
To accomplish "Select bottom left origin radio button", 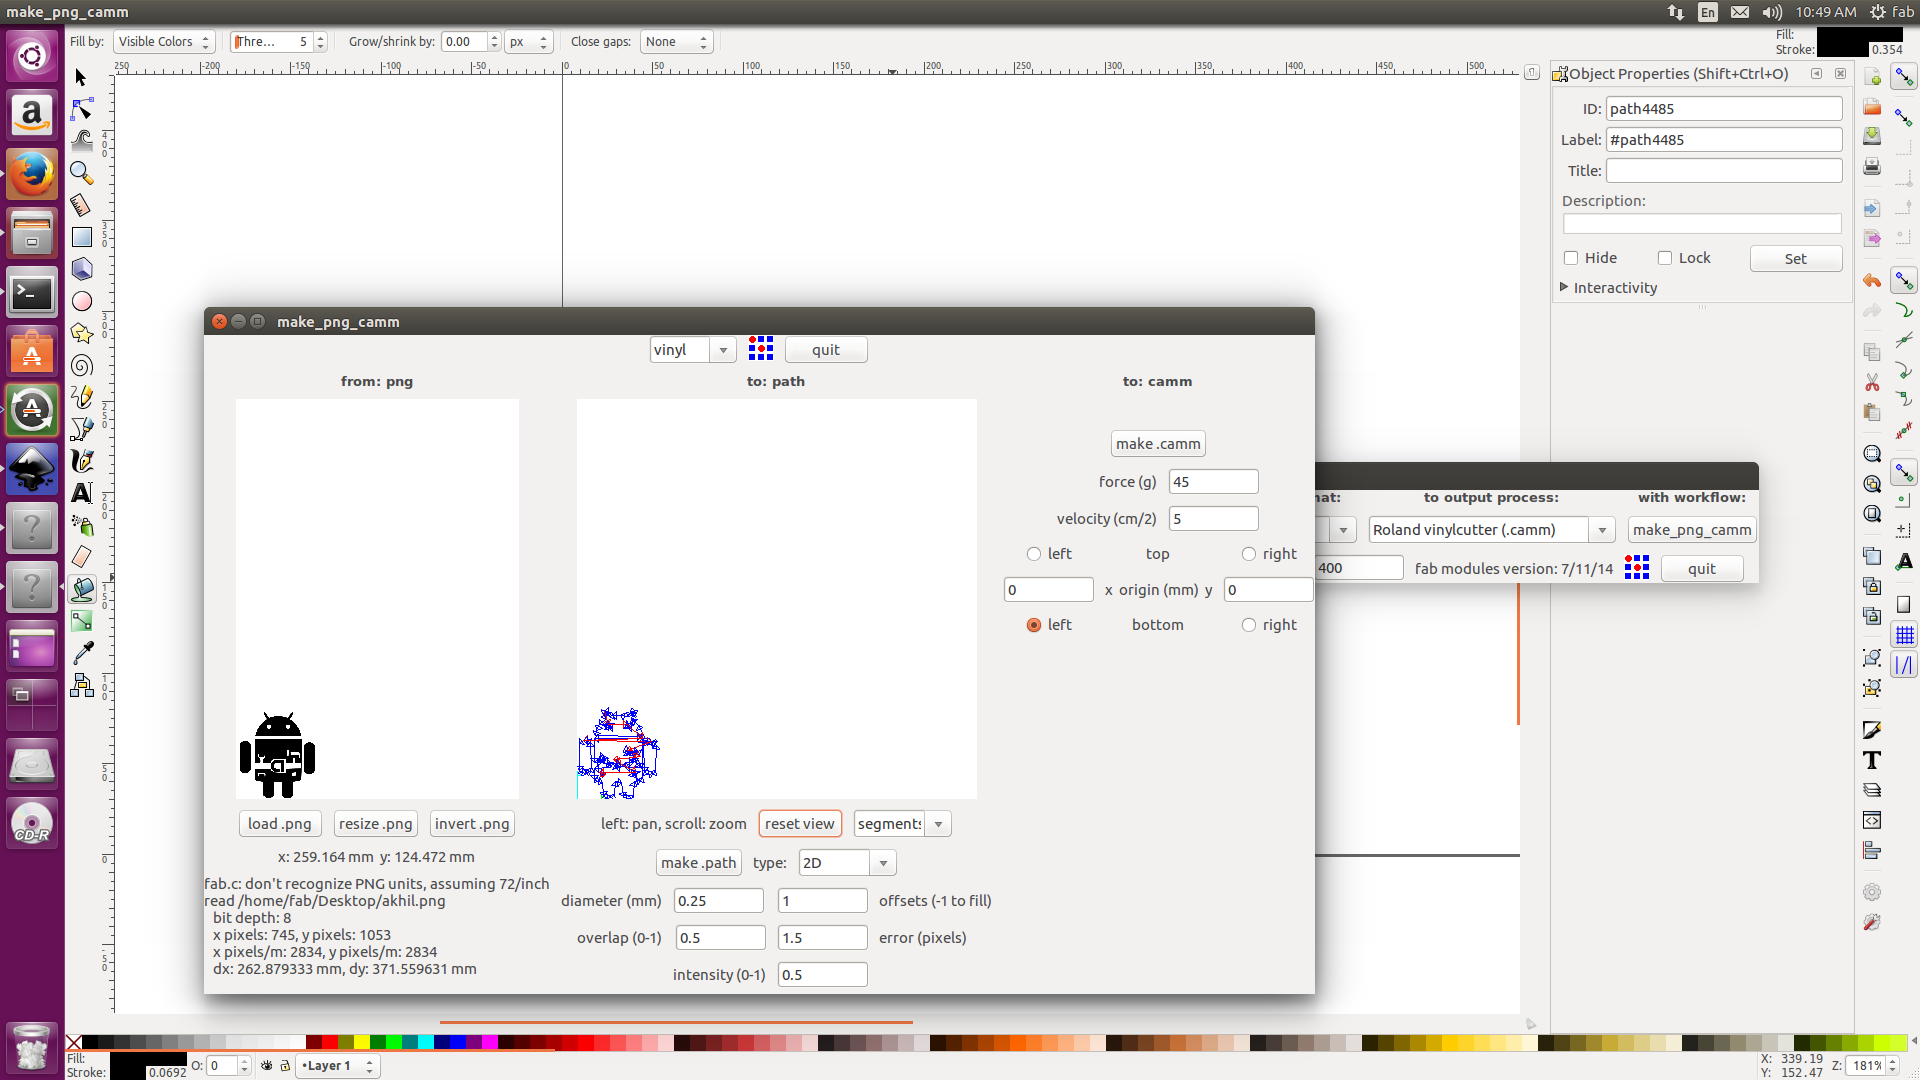I will pyautogui.click(x=1034, y=625).
